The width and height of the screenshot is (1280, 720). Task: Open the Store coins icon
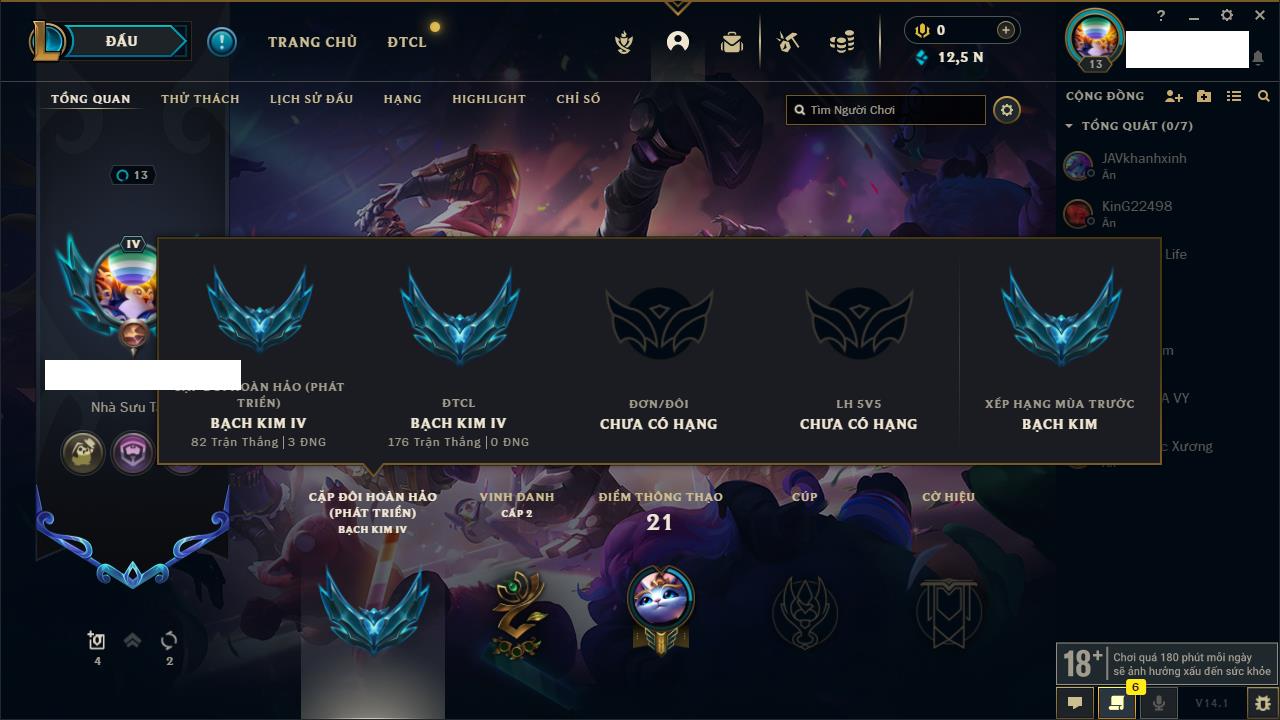click(x=842, y=42)
